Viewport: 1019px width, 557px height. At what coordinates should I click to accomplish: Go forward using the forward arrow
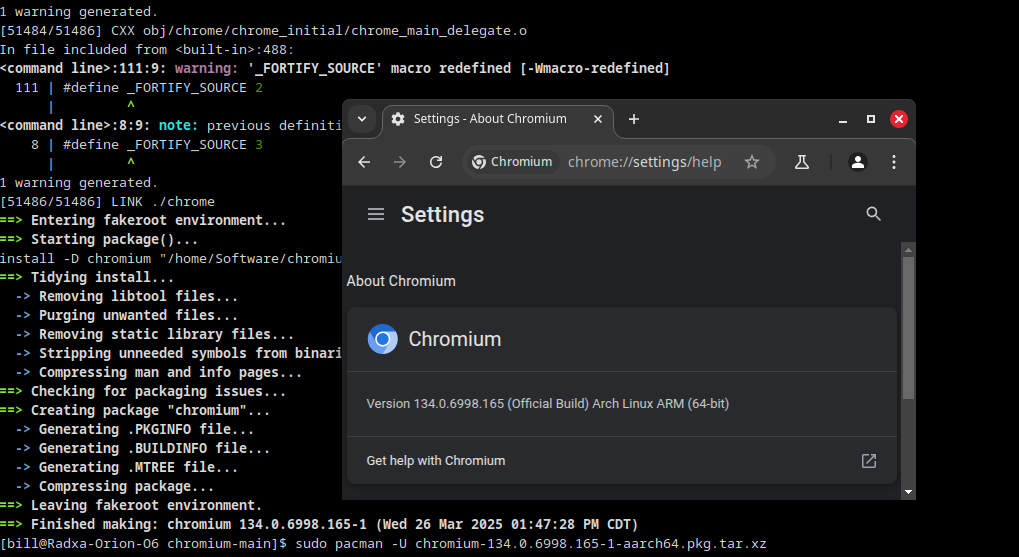[x=400, y=162]
